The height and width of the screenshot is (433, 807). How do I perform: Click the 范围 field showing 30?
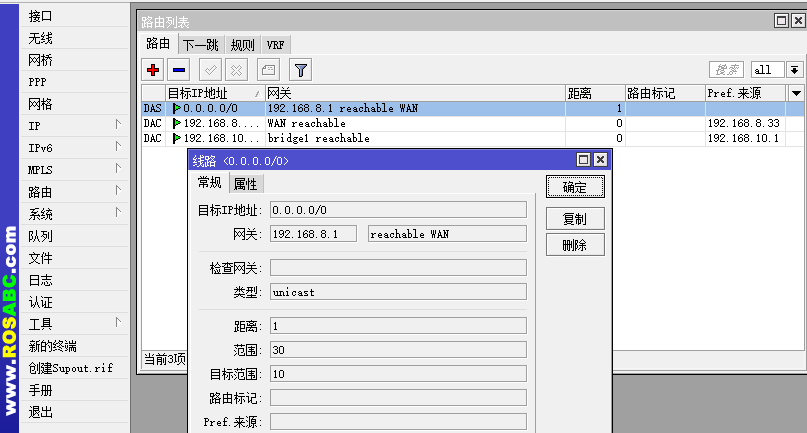point(398,350)
